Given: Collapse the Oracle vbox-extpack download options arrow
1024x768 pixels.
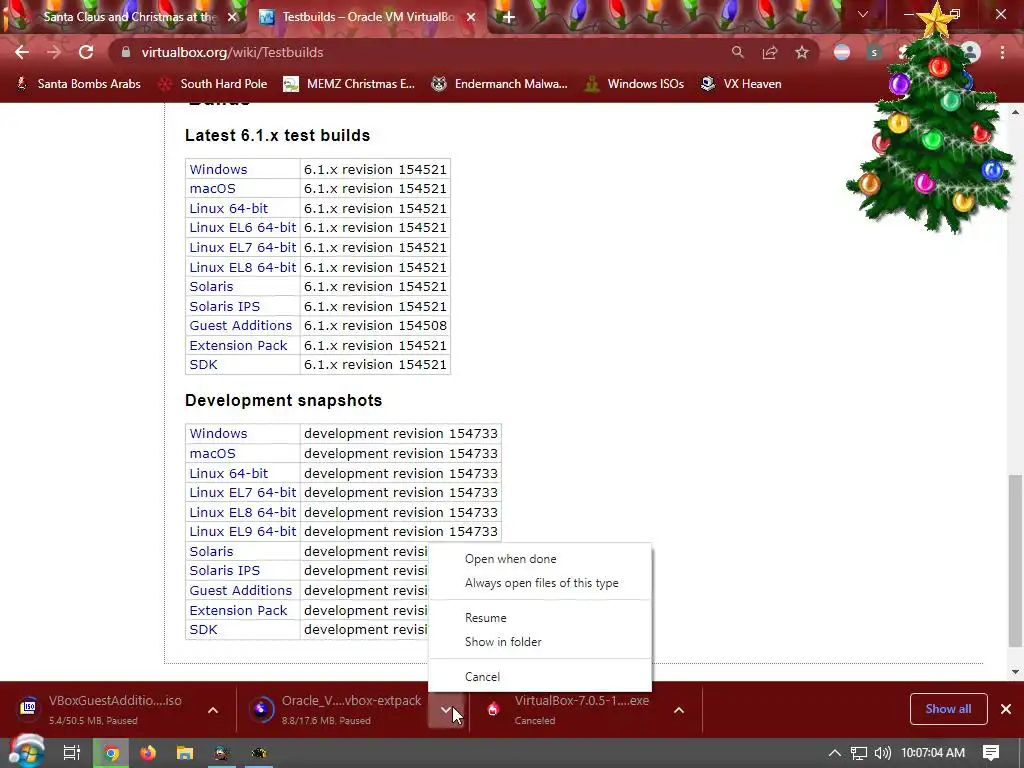Looking at the screenshot, I should coord(446,710).
